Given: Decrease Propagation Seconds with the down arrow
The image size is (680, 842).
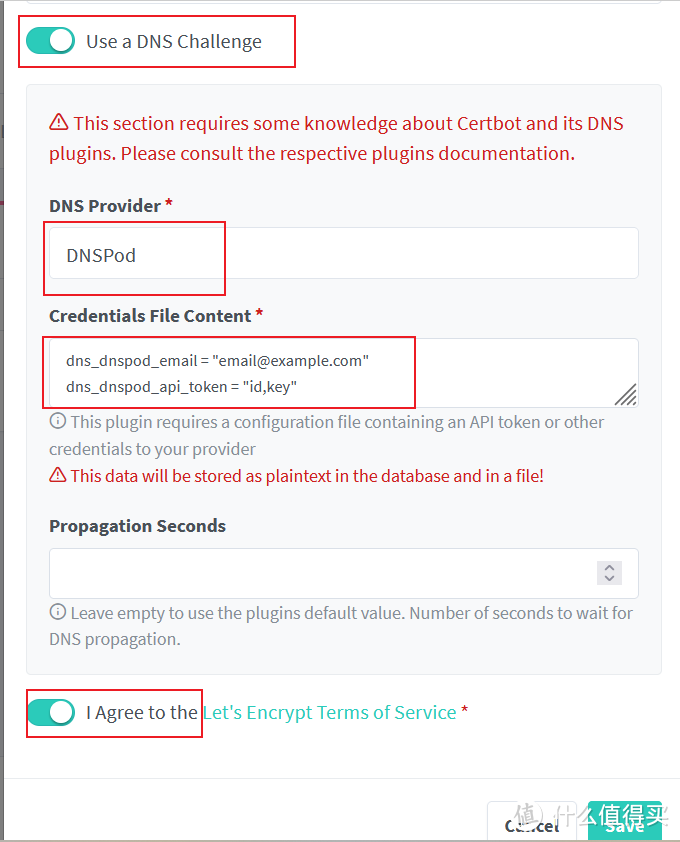Looking at the screenshot, I should [x=609, y=579].
